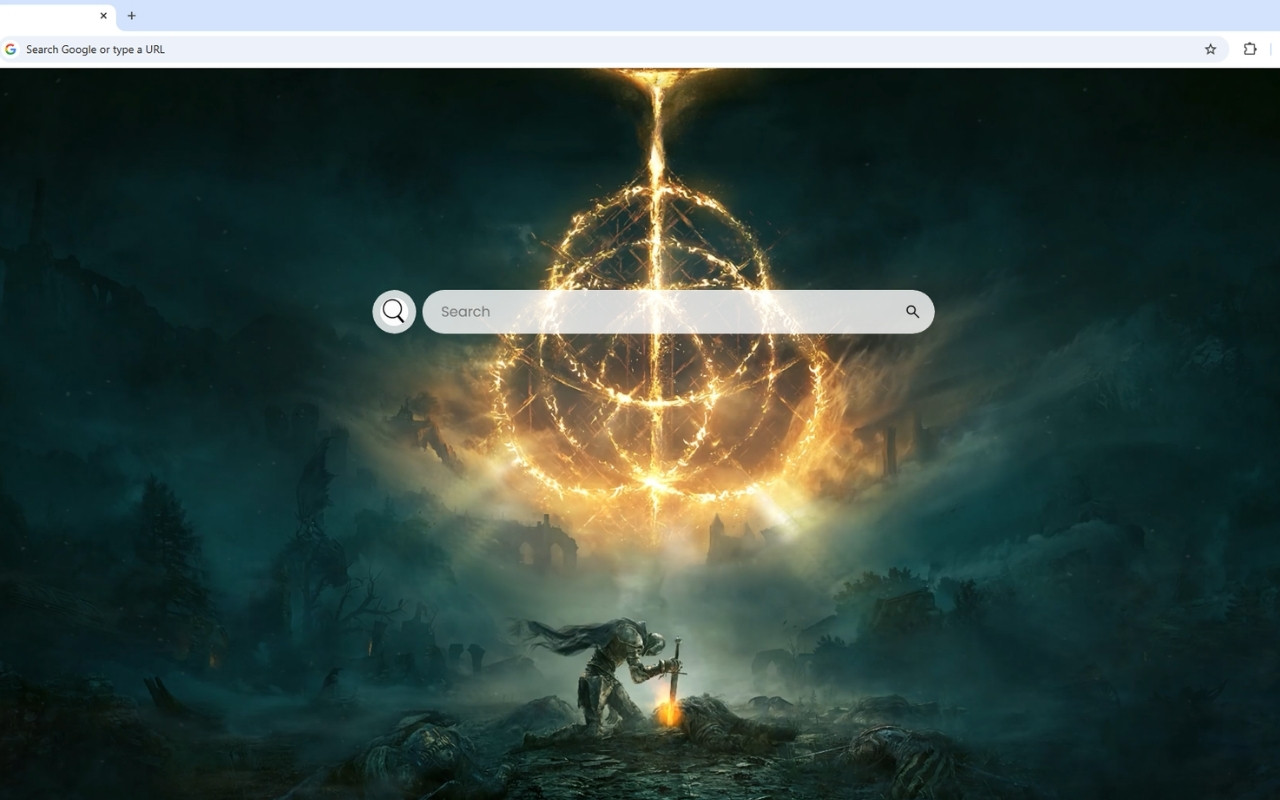Click the rounded search pill in the wallpaper center

pos(679,311)
